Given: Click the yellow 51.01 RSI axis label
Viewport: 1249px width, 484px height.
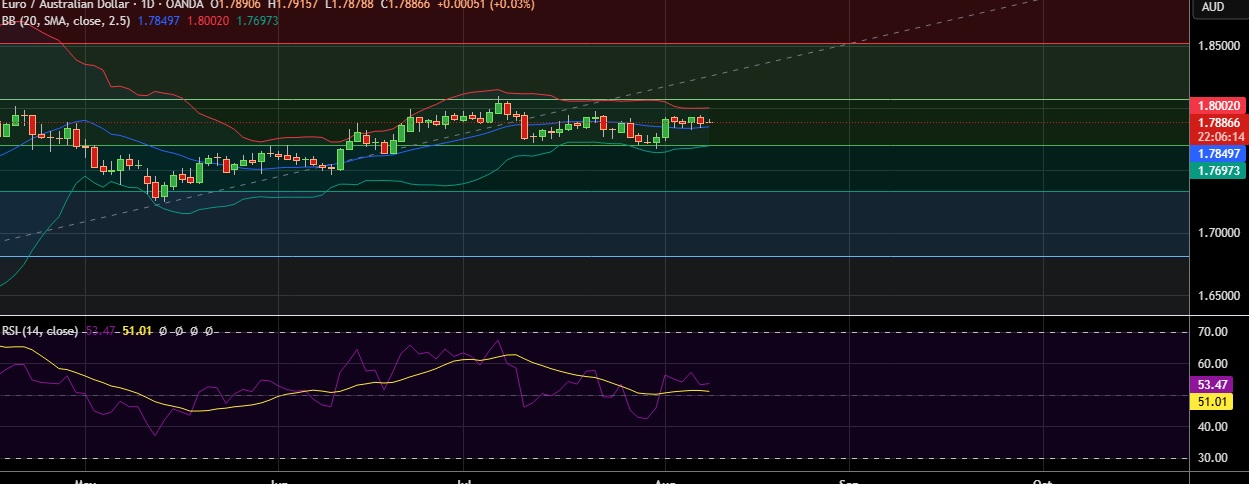Looking at the screenshot, I should pyautogui.click(x=1212, y=401).
